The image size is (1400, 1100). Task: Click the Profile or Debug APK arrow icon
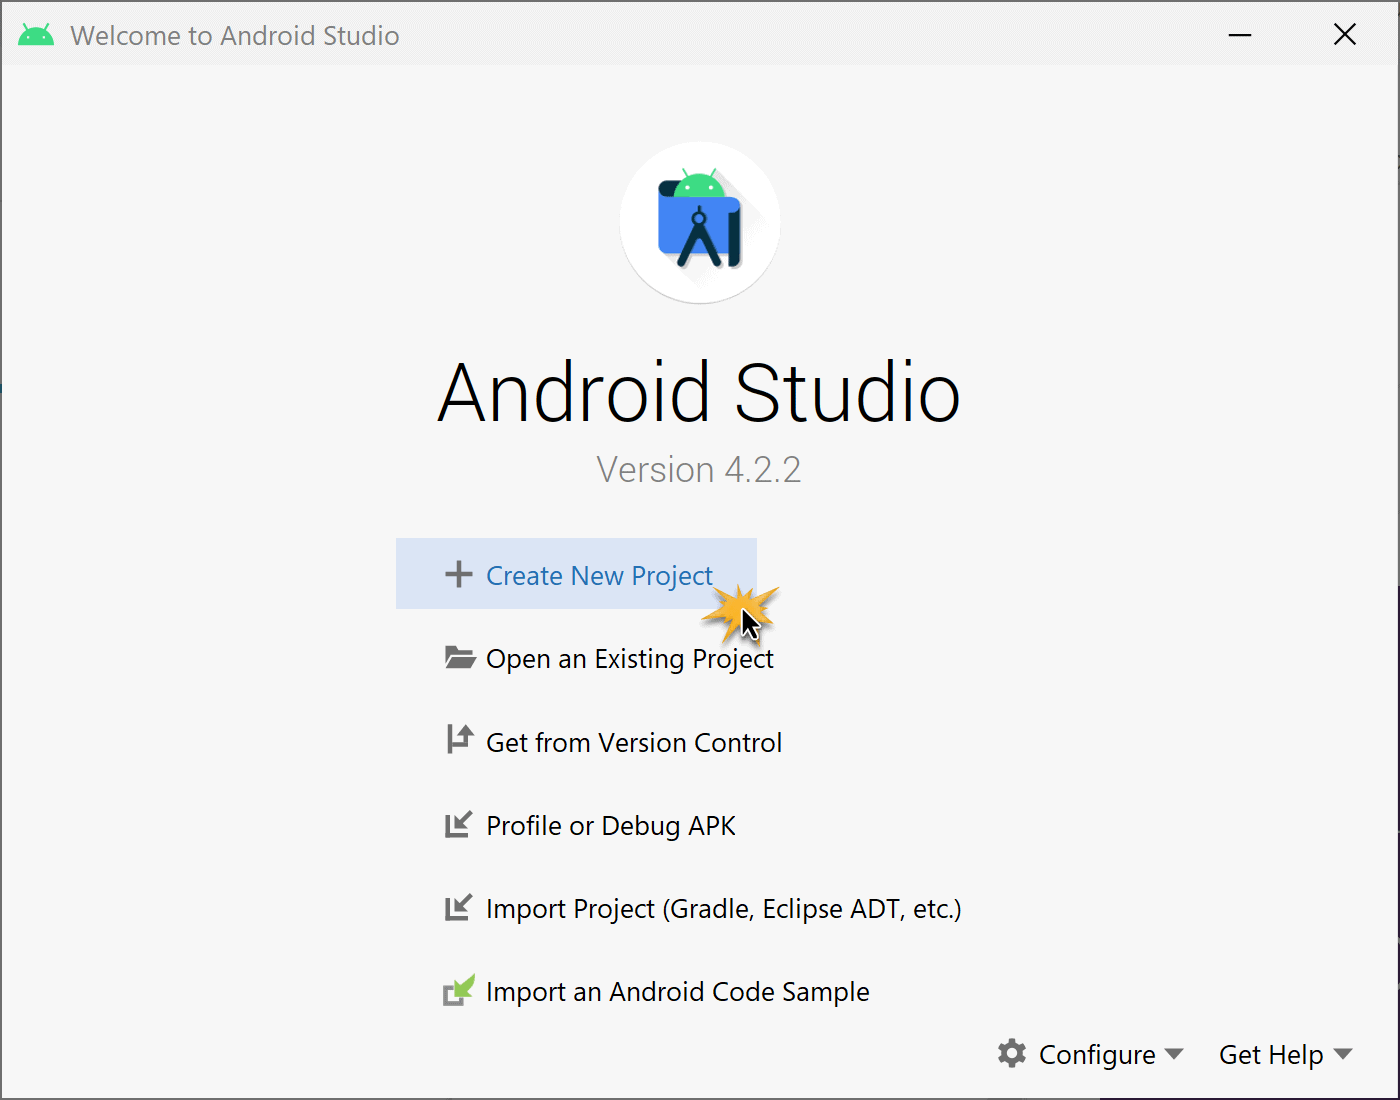coord(458,825)
